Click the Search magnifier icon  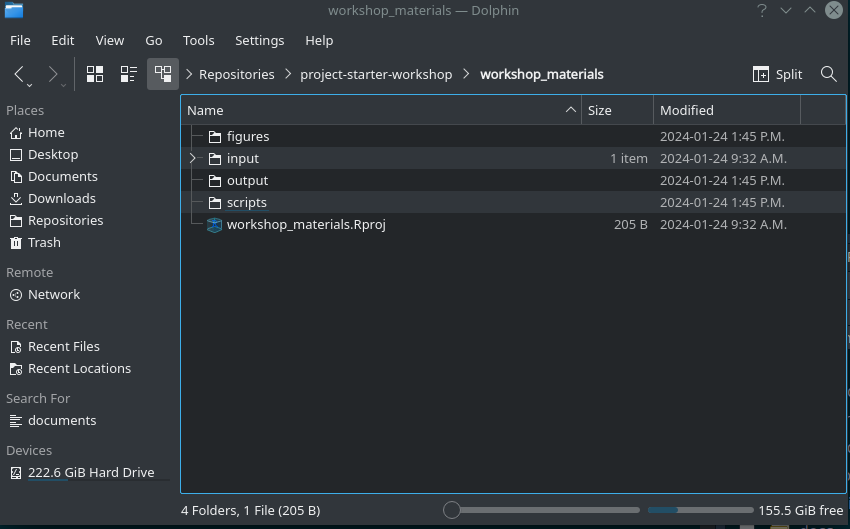(x=828, y=74)
